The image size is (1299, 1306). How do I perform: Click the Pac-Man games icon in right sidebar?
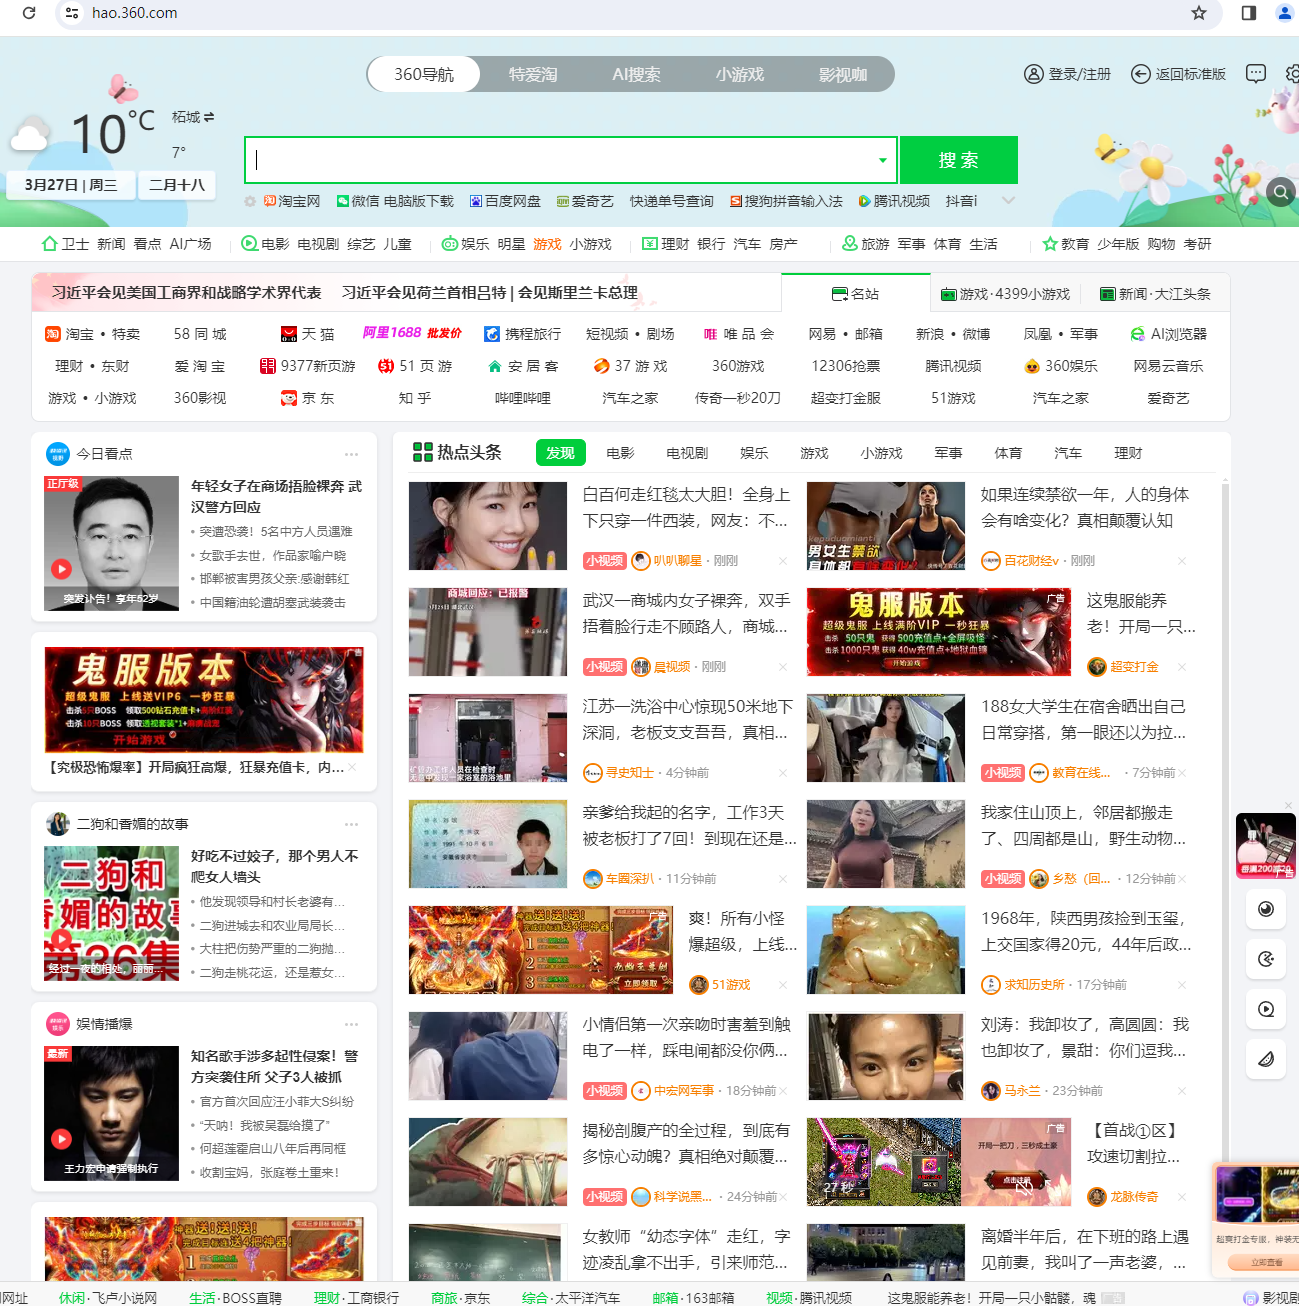(1265, 959)
